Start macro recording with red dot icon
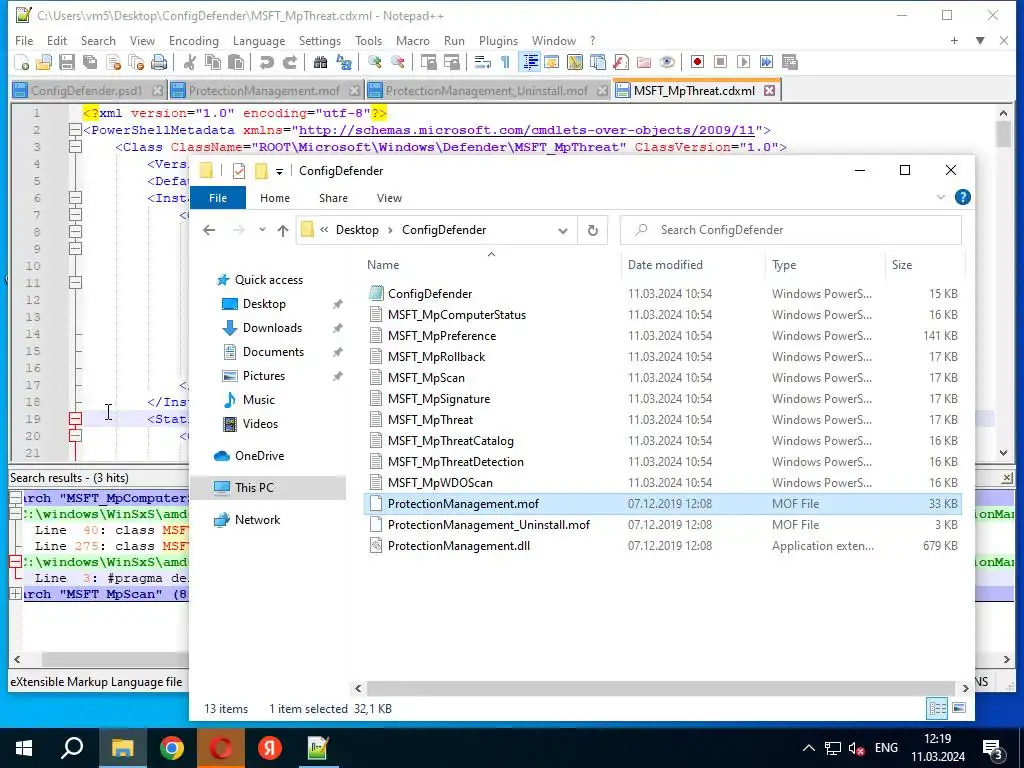 697,62
